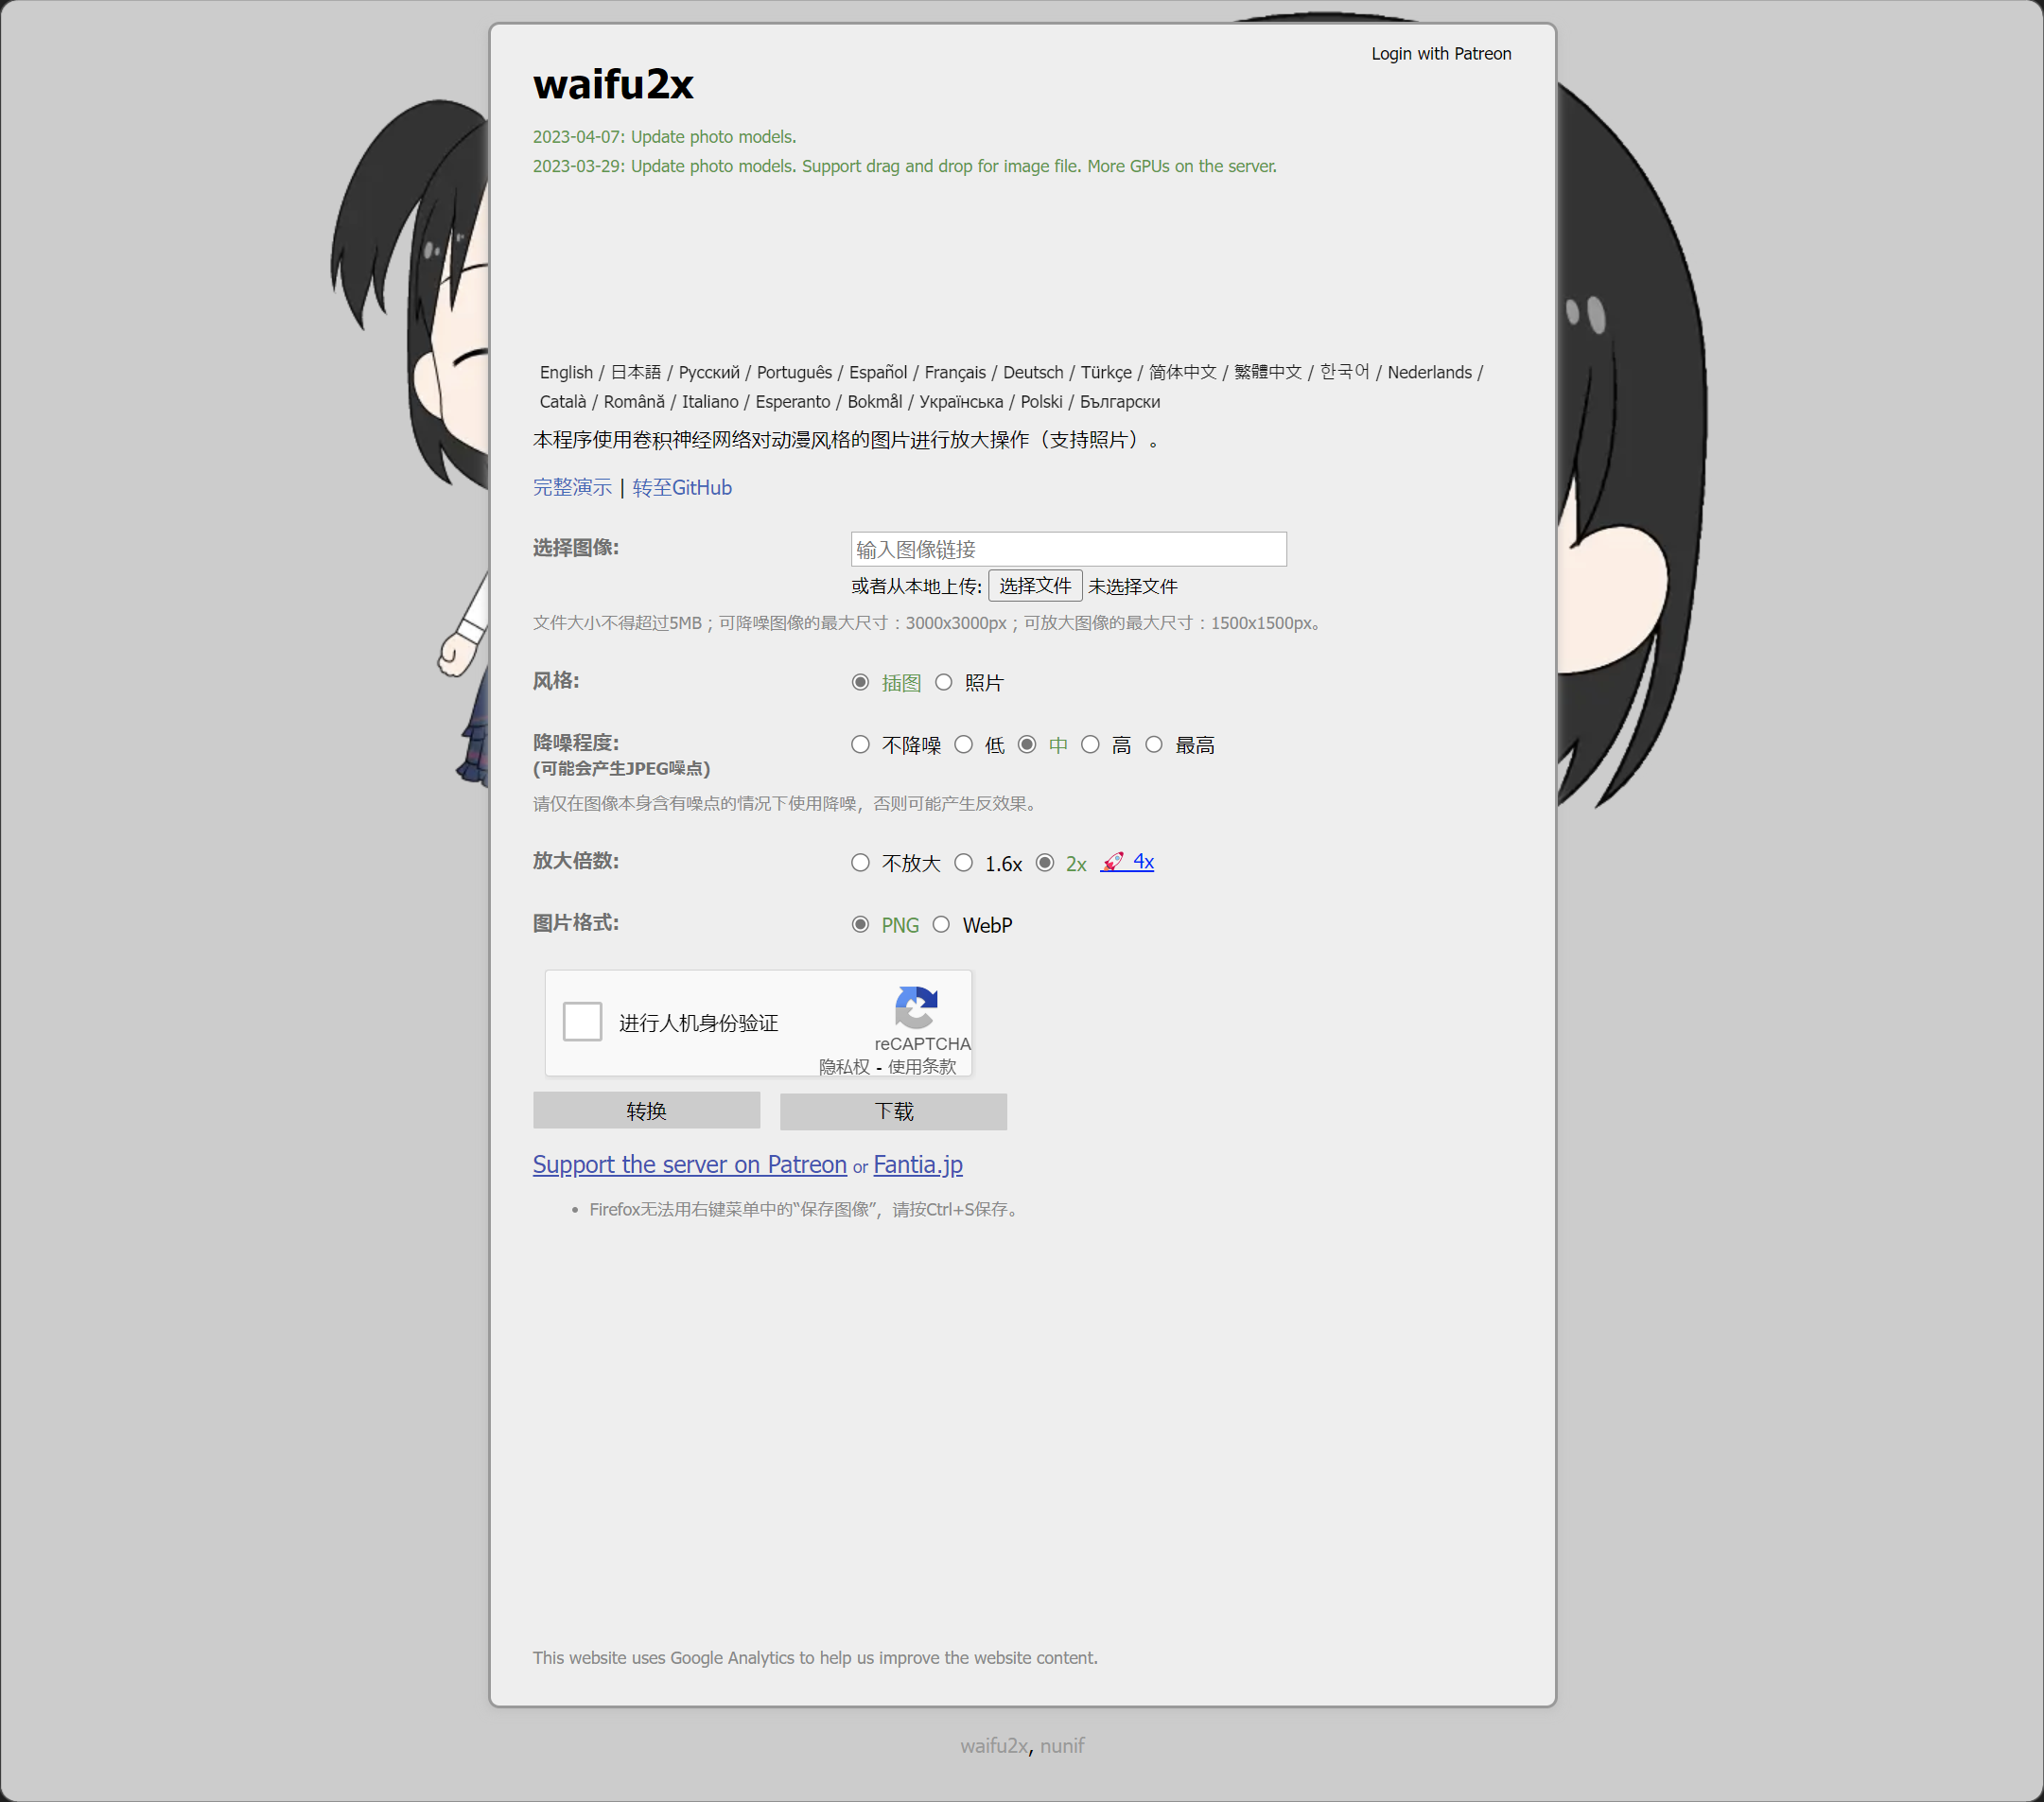
Task: Choose 最高 noise reduction level
Action: (1155, 744)
